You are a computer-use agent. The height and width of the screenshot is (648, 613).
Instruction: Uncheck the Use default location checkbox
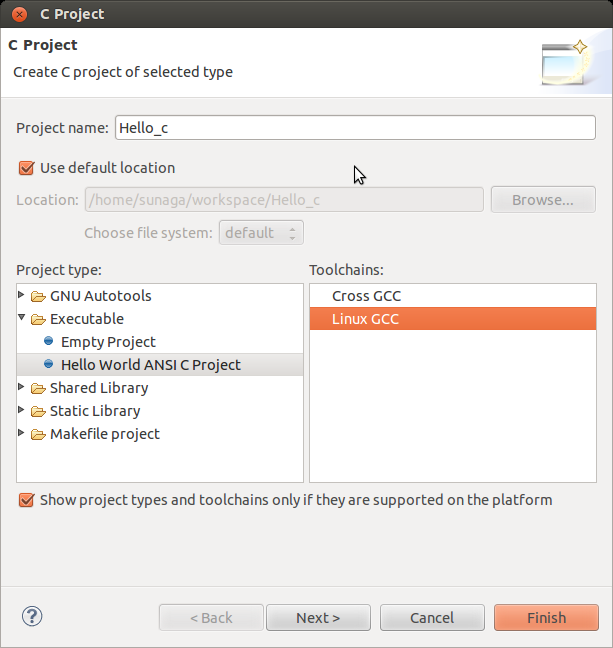point(26,168)
